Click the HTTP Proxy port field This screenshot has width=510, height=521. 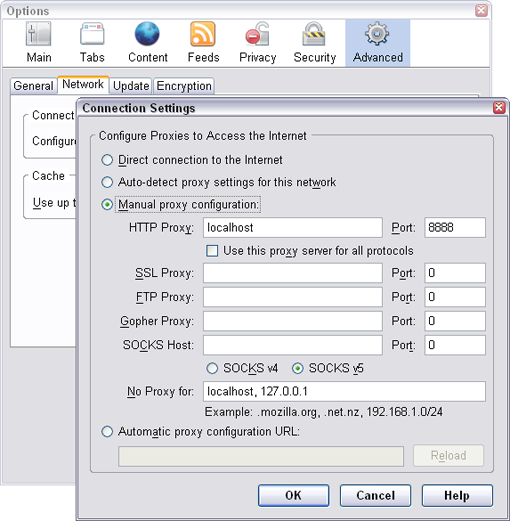pyautogui.click(x=455, y=228)
